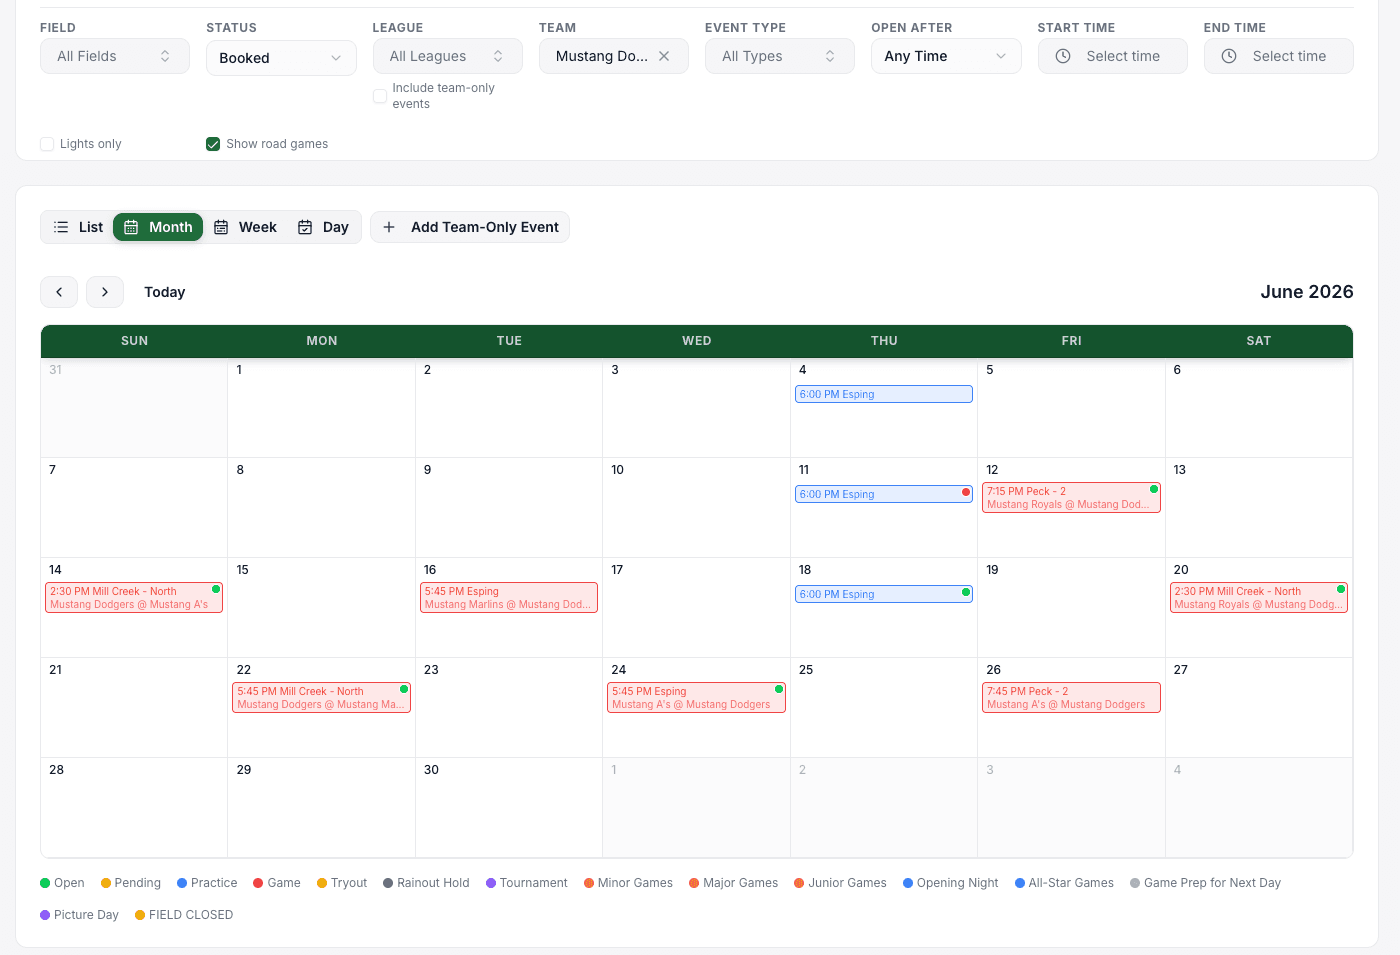Open June 22 5:45 PM Mill Creek game
Image resolution: width=1400 pixels, height=955 pixels.
322,697
